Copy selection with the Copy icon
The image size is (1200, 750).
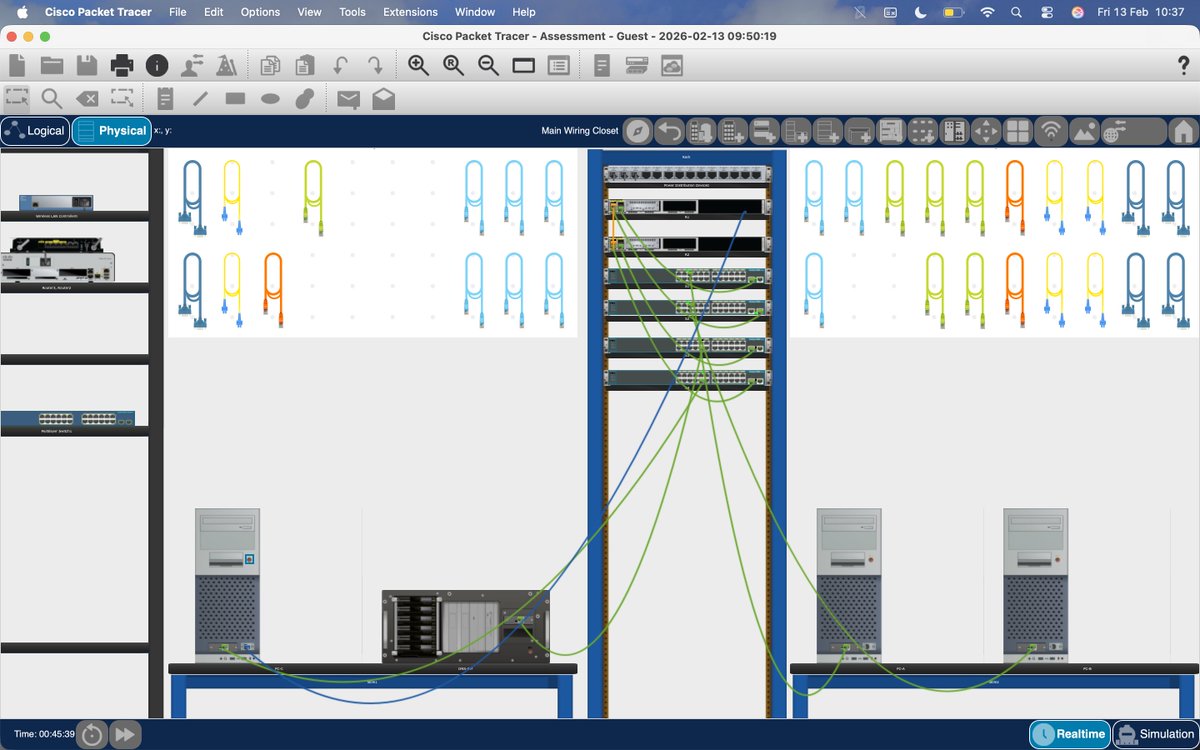pyautogui.click(x=270, y=66)
